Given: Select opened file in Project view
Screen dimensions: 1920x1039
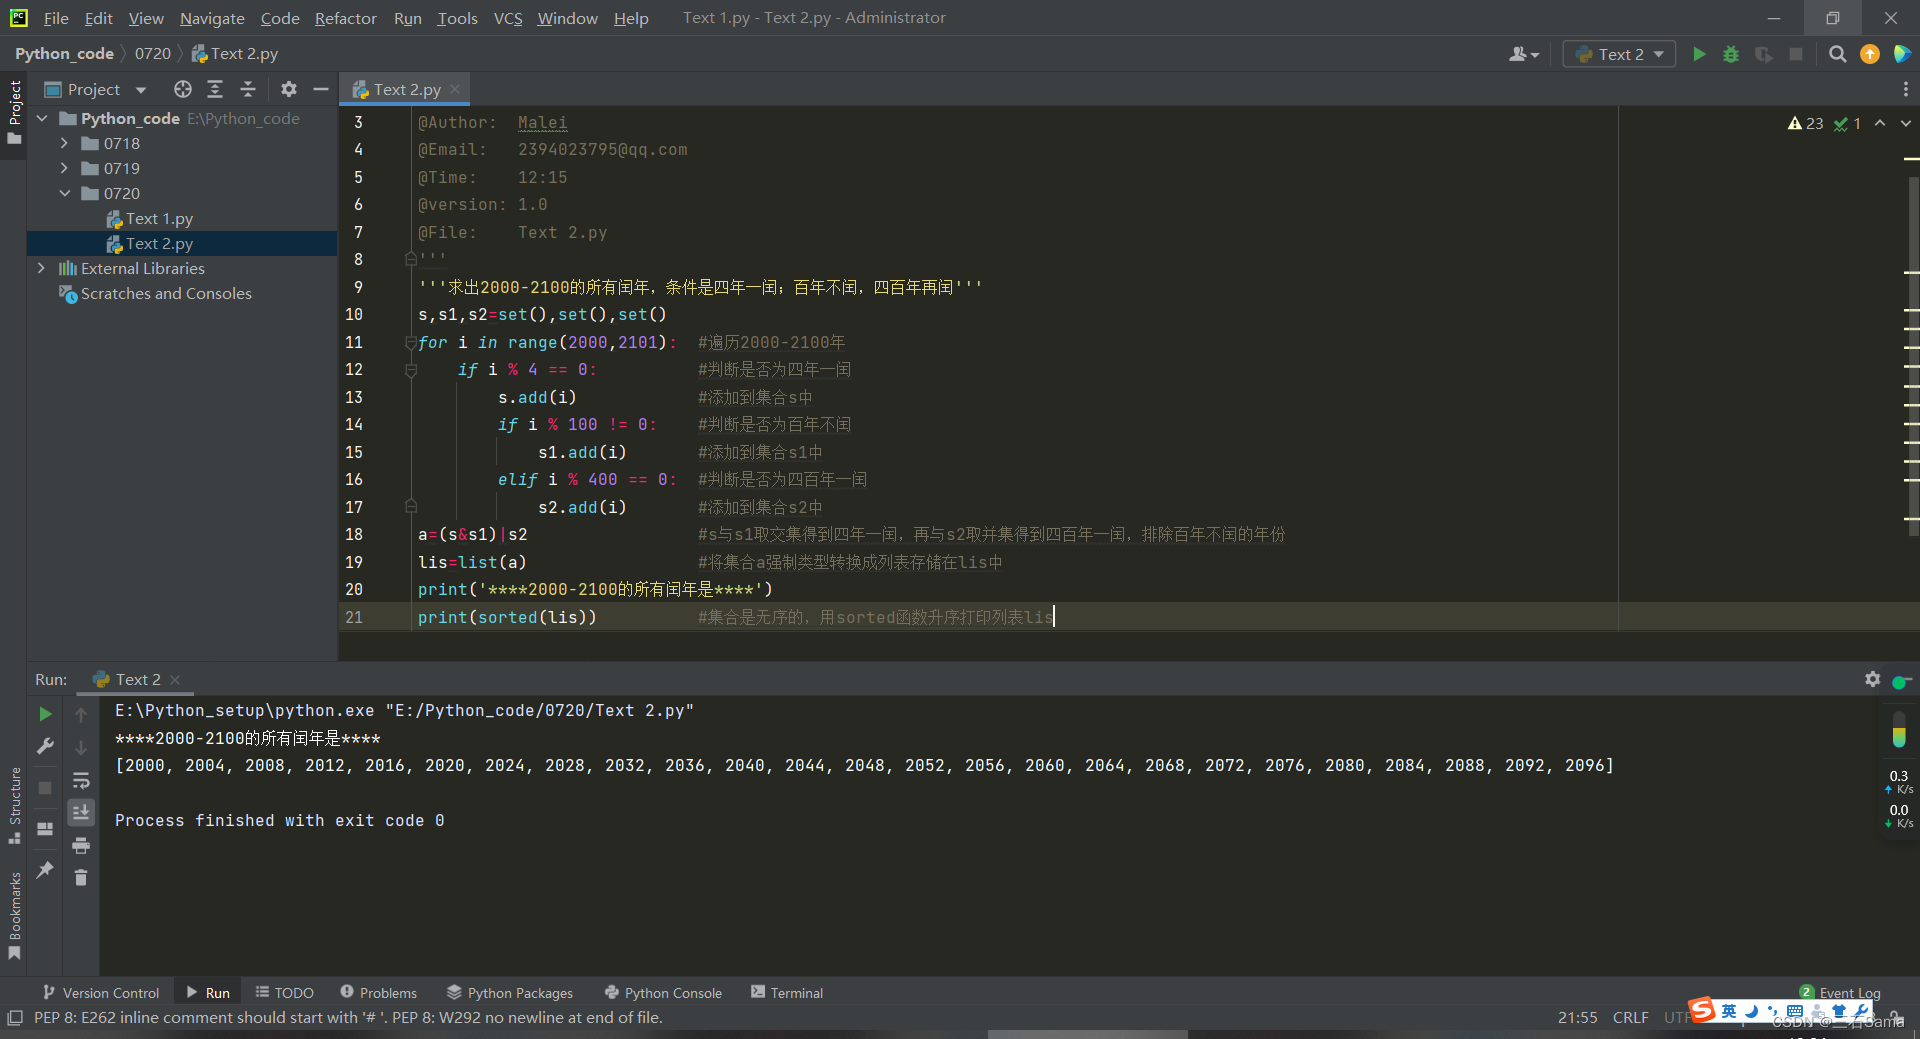Looking at the screenshot, I should pos(183,89).
